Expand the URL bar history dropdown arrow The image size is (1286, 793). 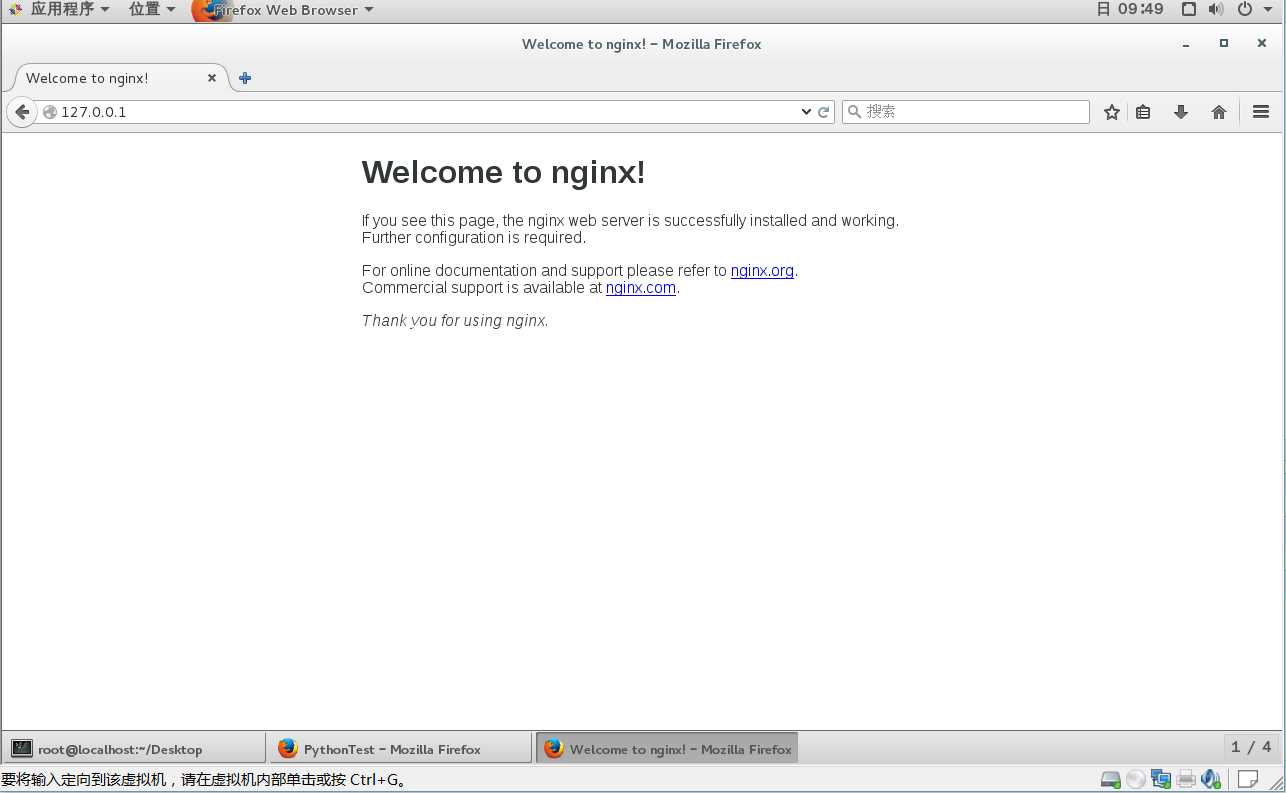coord(806,112)
